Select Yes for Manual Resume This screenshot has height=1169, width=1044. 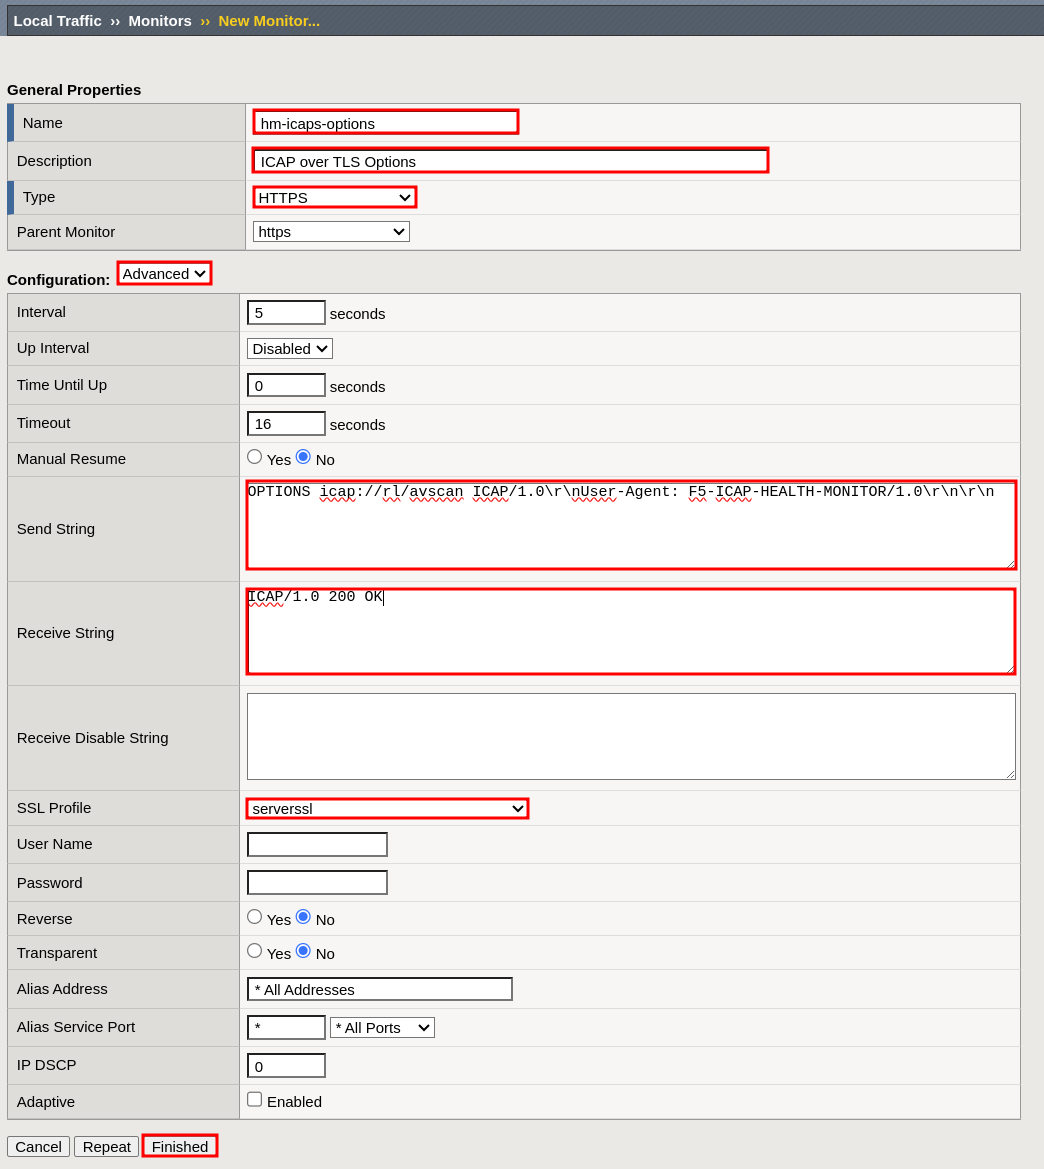click(x=254, y=457)
